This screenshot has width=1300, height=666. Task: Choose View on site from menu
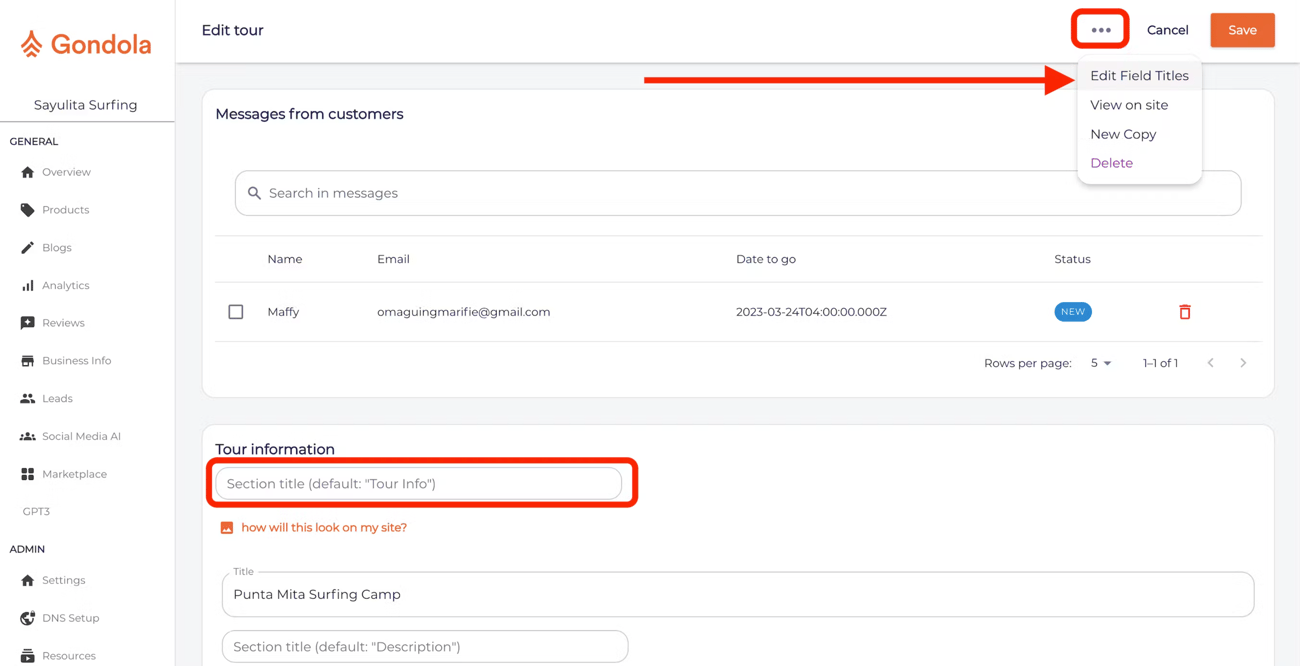point(1129,105)
